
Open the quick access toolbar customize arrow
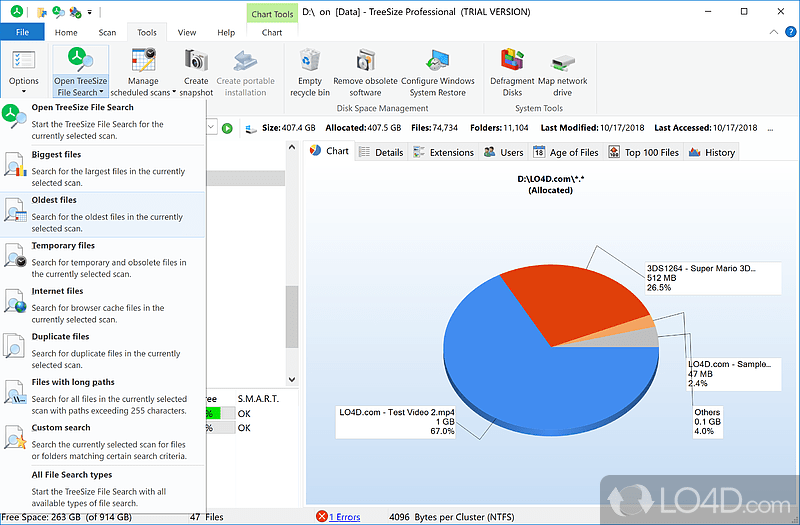click(x=90, y=12)
